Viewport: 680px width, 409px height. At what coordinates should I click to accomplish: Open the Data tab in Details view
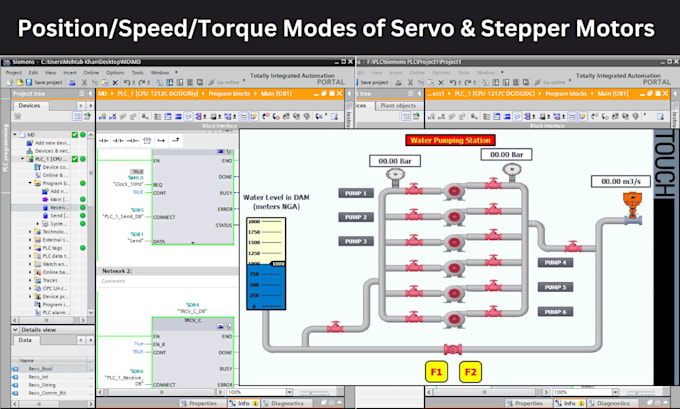[x=25, y=340]
